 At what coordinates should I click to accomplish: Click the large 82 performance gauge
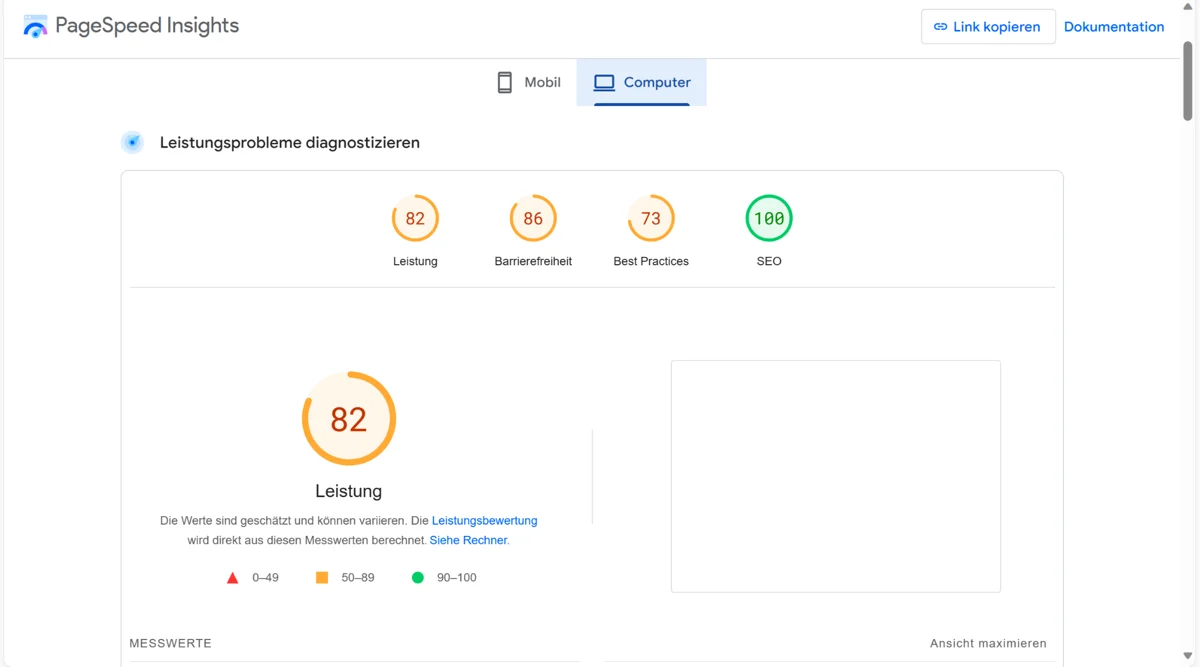[x=349, y=418]
